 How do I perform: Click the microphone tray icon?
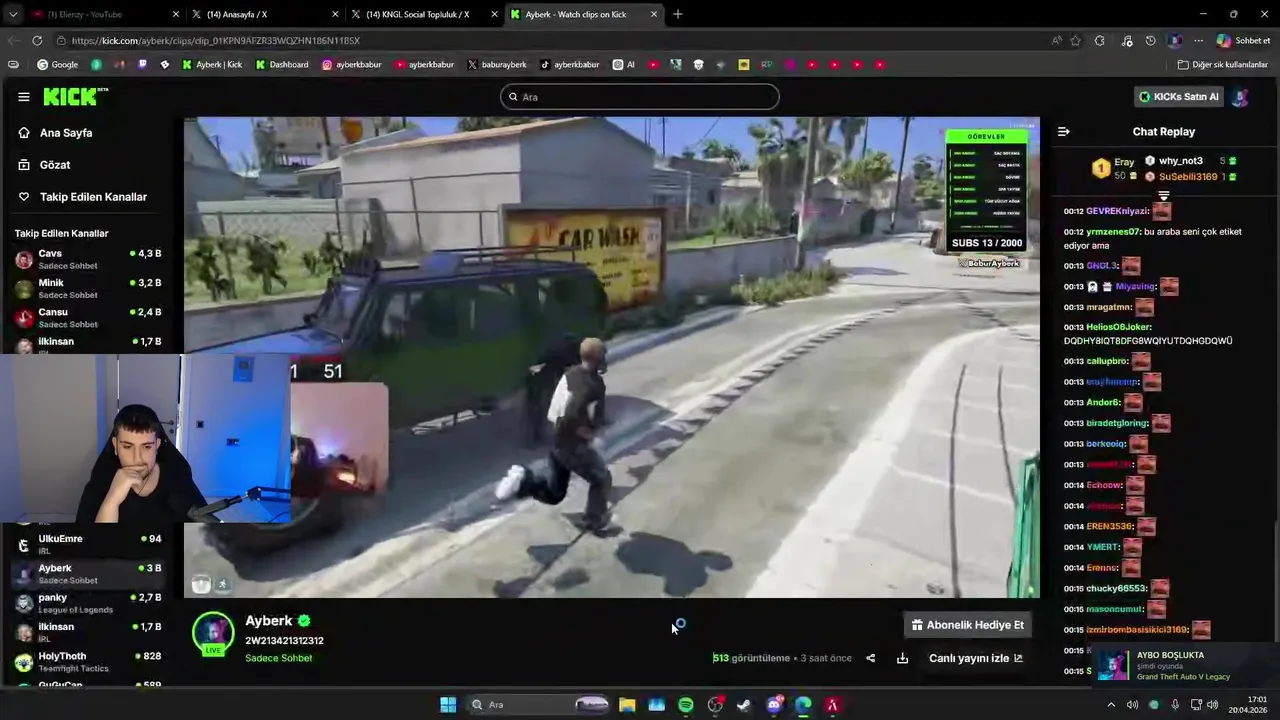click(x=1175, y=705)
